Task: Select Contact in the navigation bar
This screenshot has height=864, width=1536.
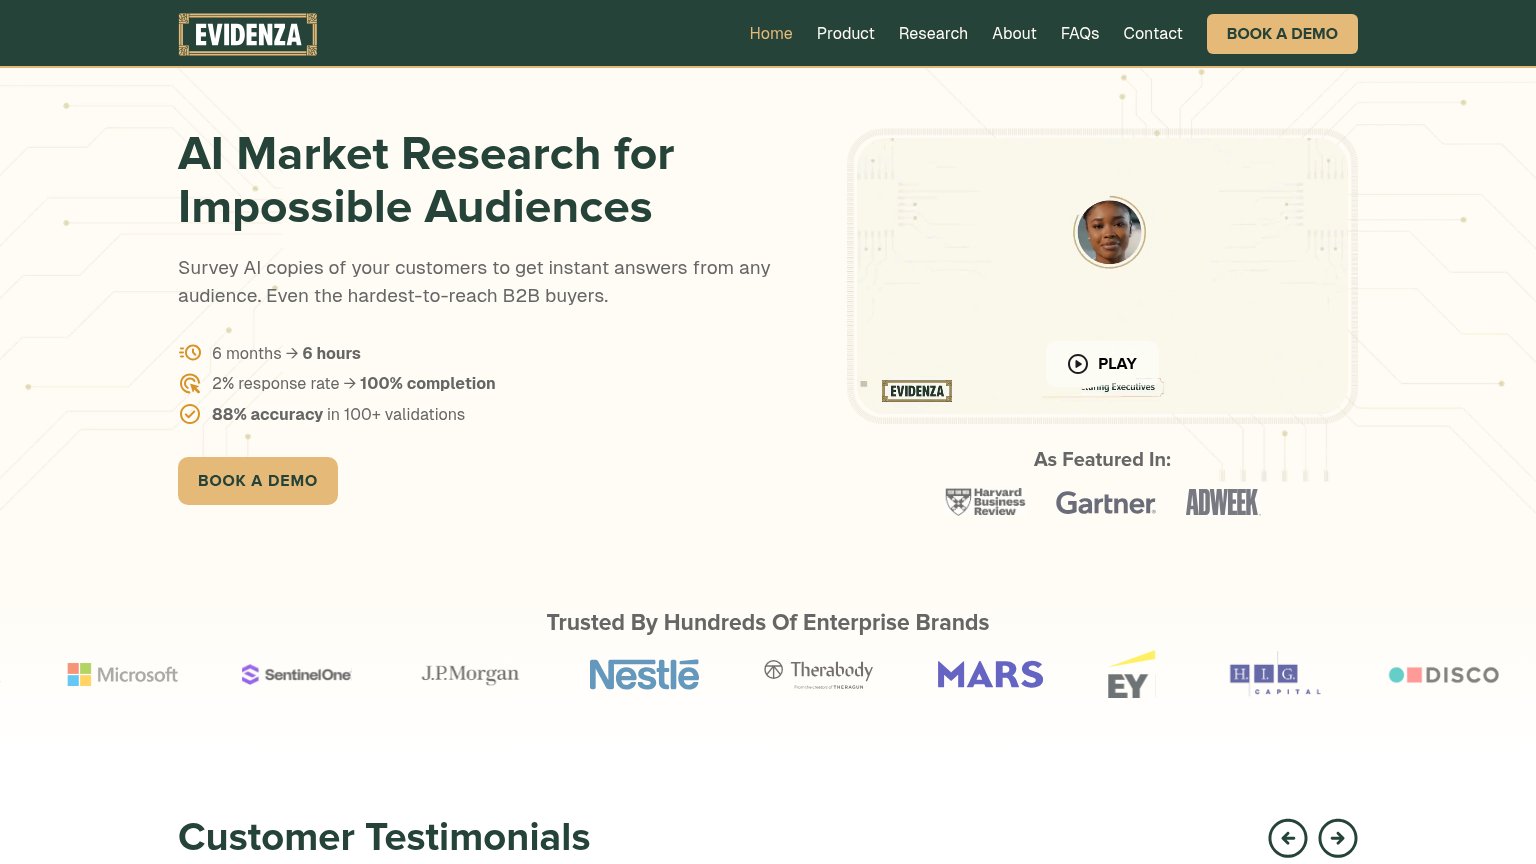Action: coord(1153,34)
